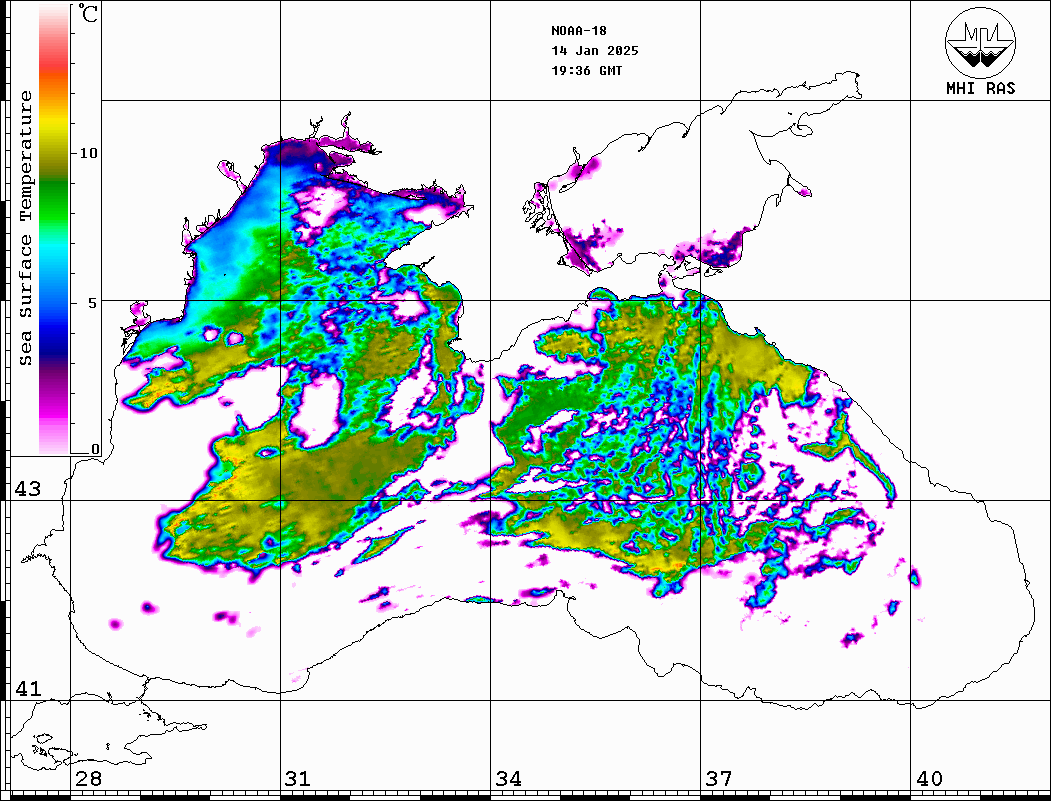The height and width of the screenshot is (801, 1051).
Task: Click the longitude label 28
Action: 88,779
